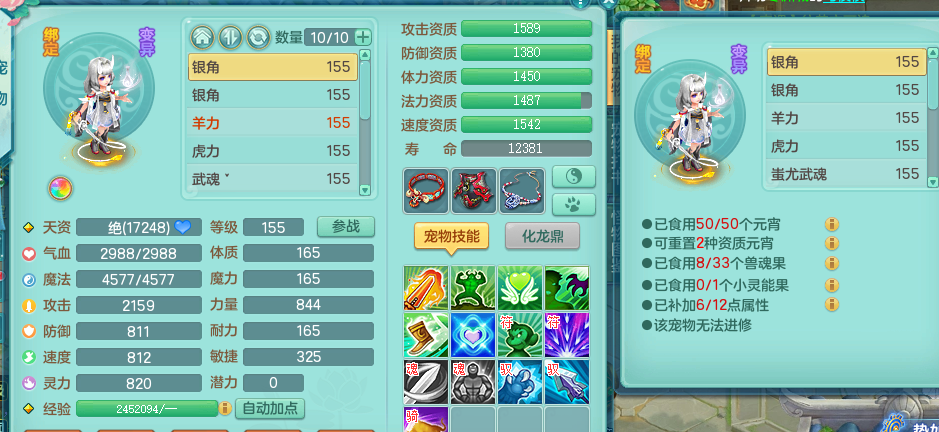Open the yin-yang symbol button

[573, 176]
